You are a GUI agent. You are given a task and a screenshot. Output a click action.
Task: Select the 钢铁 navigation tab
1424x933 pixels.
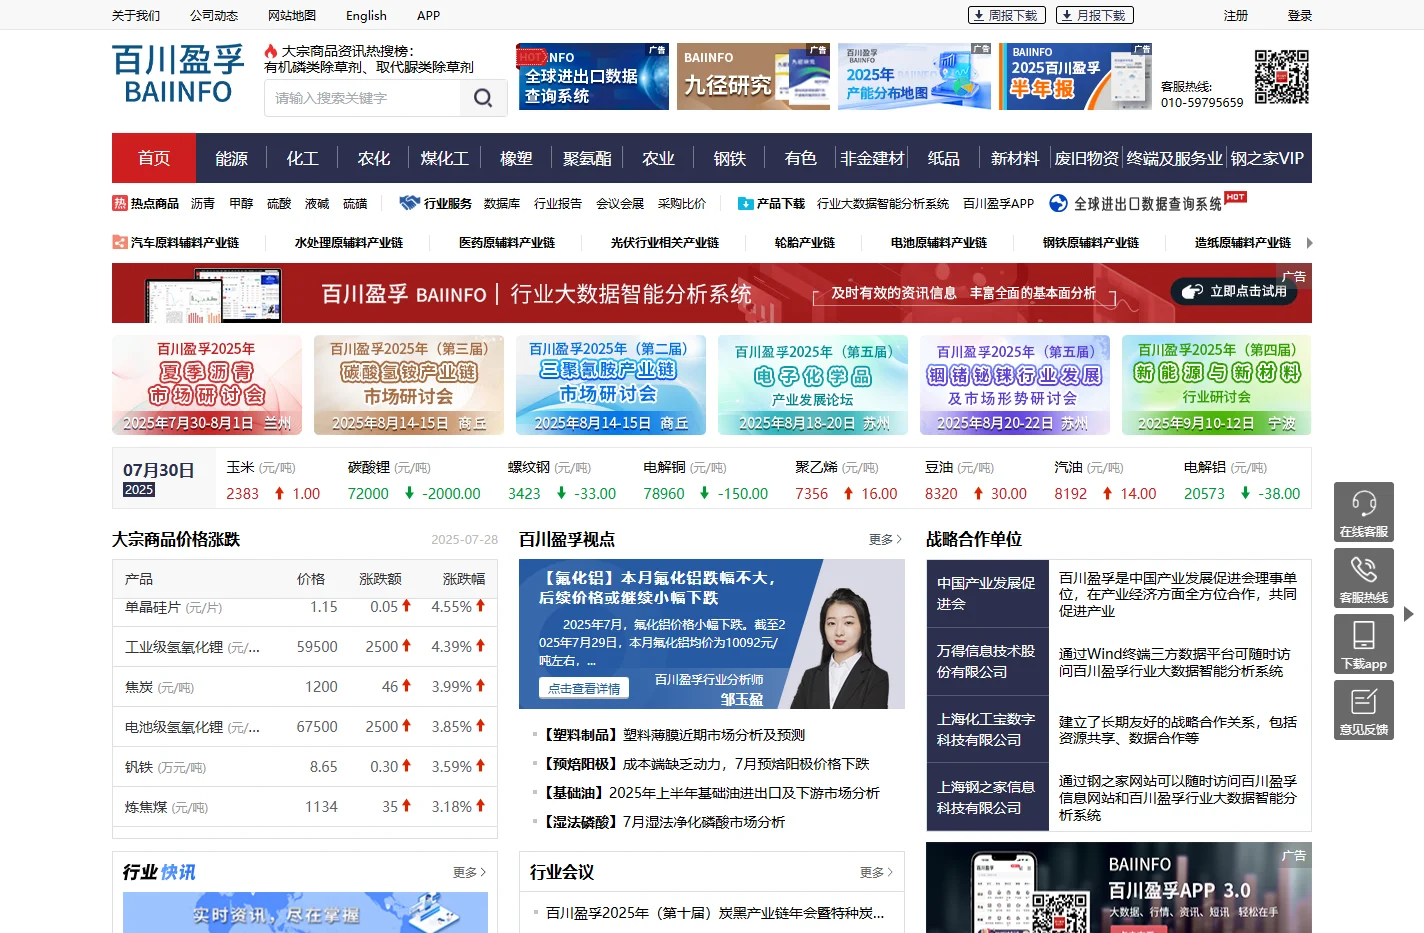coord(729,158)
